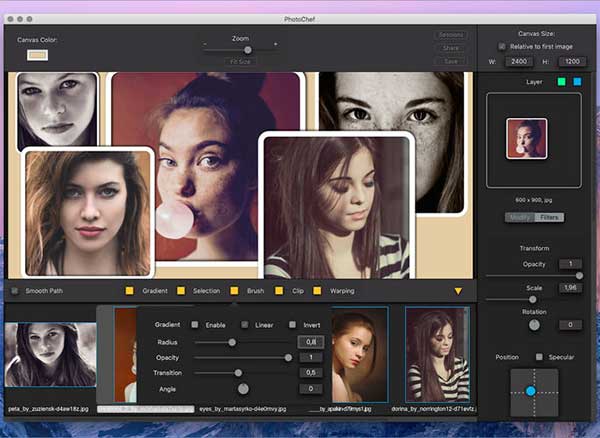Click the Radius value field 0,8
The height and width of the screenshot is (438, 600).
coord(311,342)
